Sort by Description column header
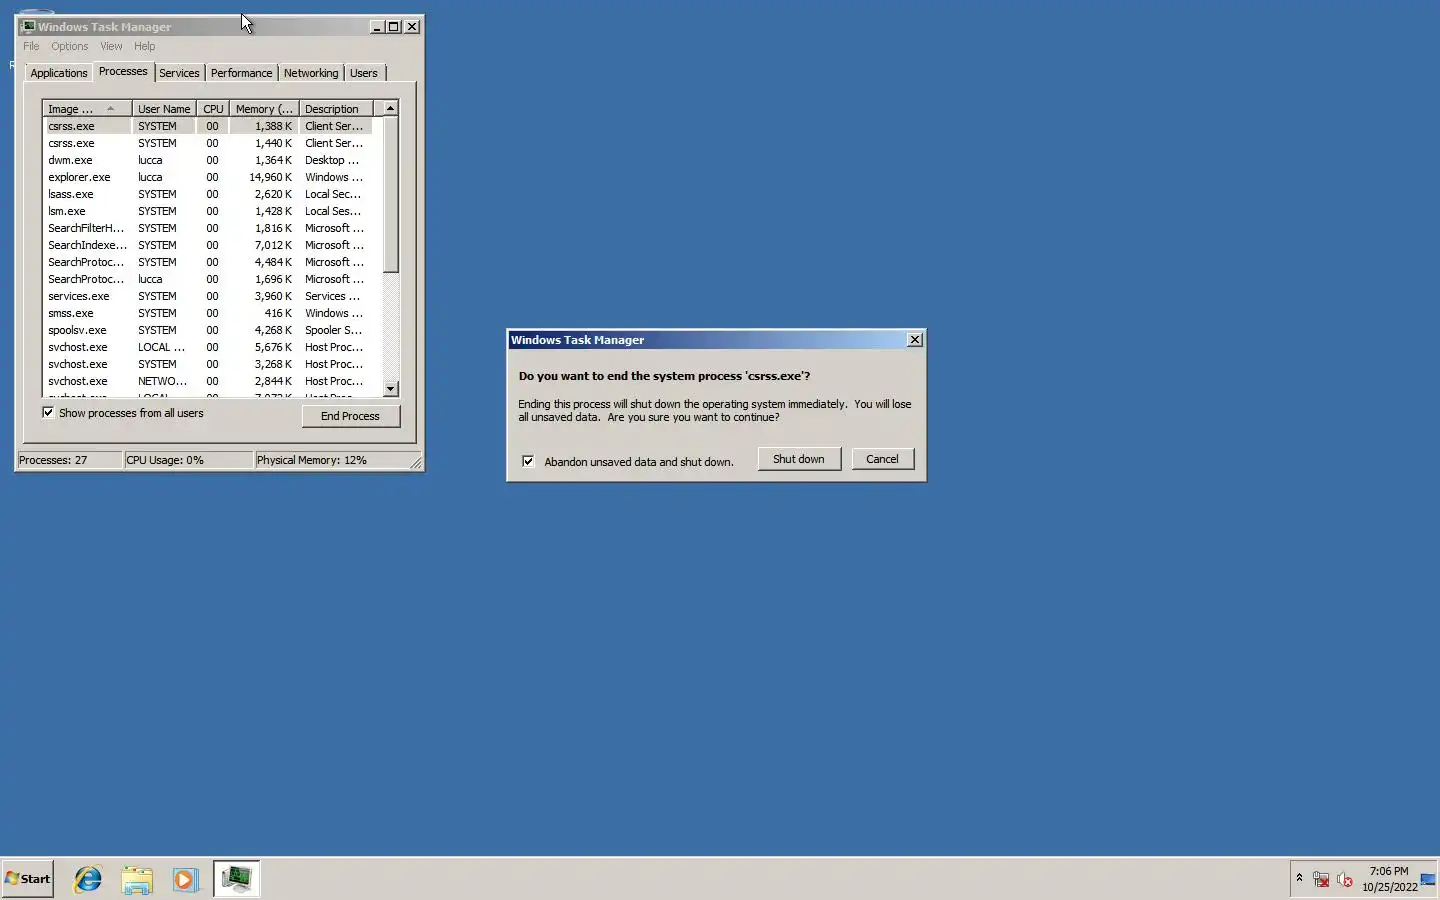The image size is (1440, 900). 336,109
